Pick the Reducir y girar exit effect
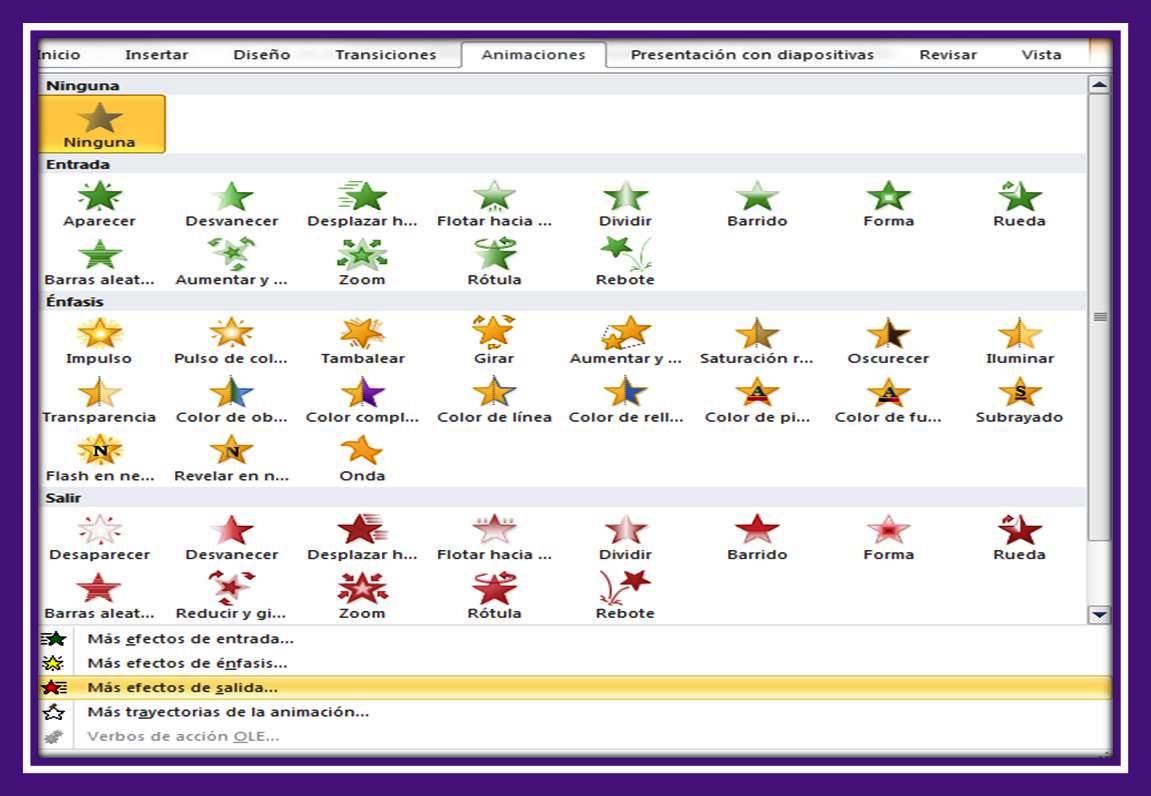Image resolution: width=1151 pixels, height=796 pixels. click(232, 596)
